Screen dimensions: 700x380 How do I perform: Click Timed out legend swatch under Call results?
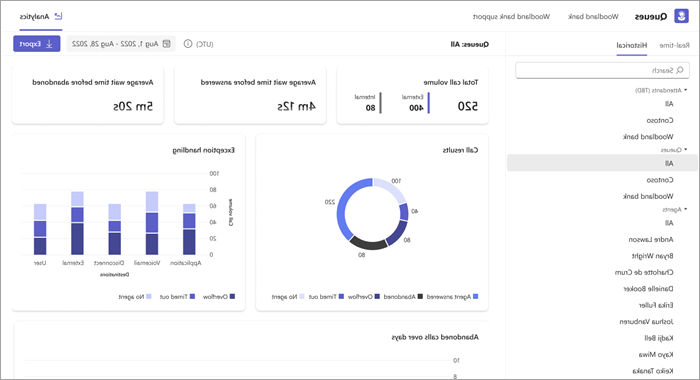click(x=341, y=296)
